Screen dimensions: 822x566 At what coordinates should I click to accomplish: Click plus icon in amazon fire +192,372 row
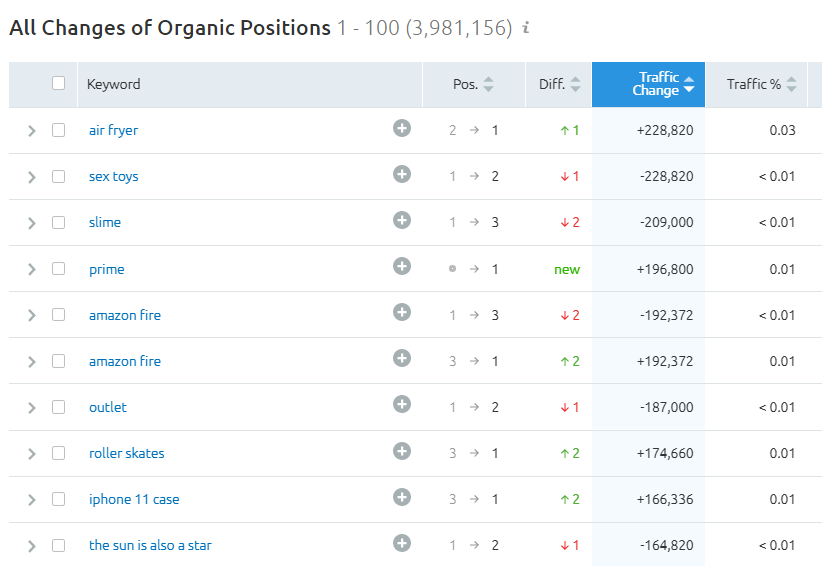click(402, 358)
